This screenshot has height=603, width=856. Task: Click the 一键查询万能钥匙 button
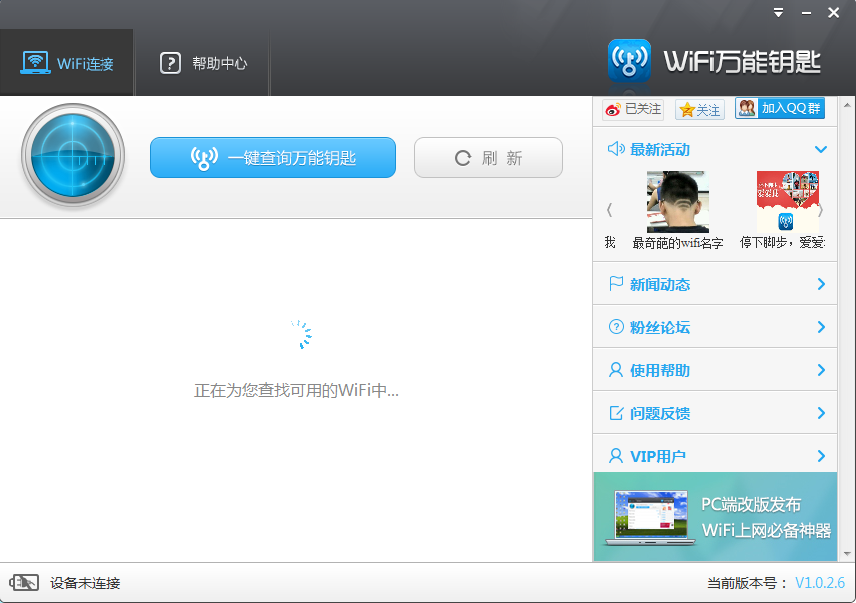coord(273,158)
